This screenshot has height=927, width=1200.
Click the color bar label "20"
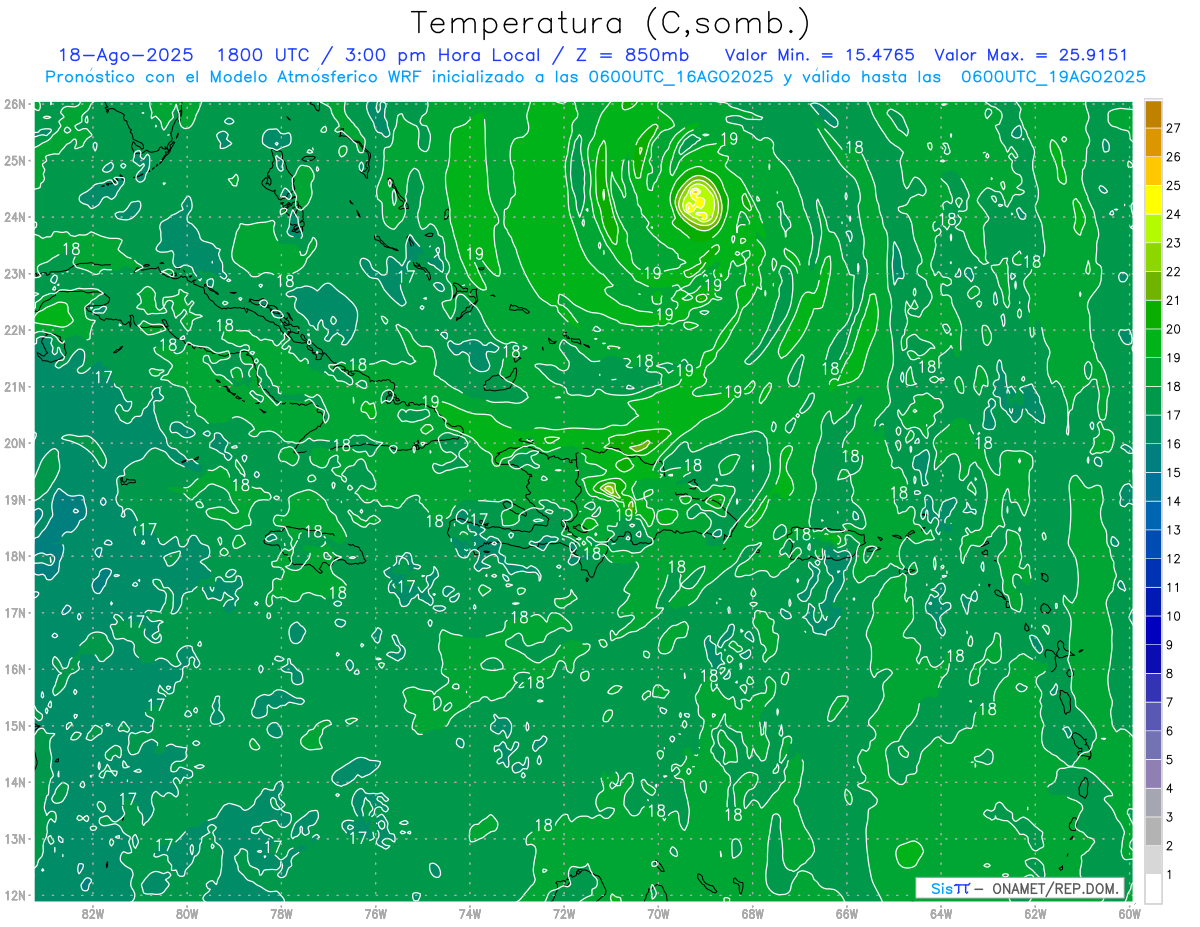pyautogui.click(x=1174, y=328)
